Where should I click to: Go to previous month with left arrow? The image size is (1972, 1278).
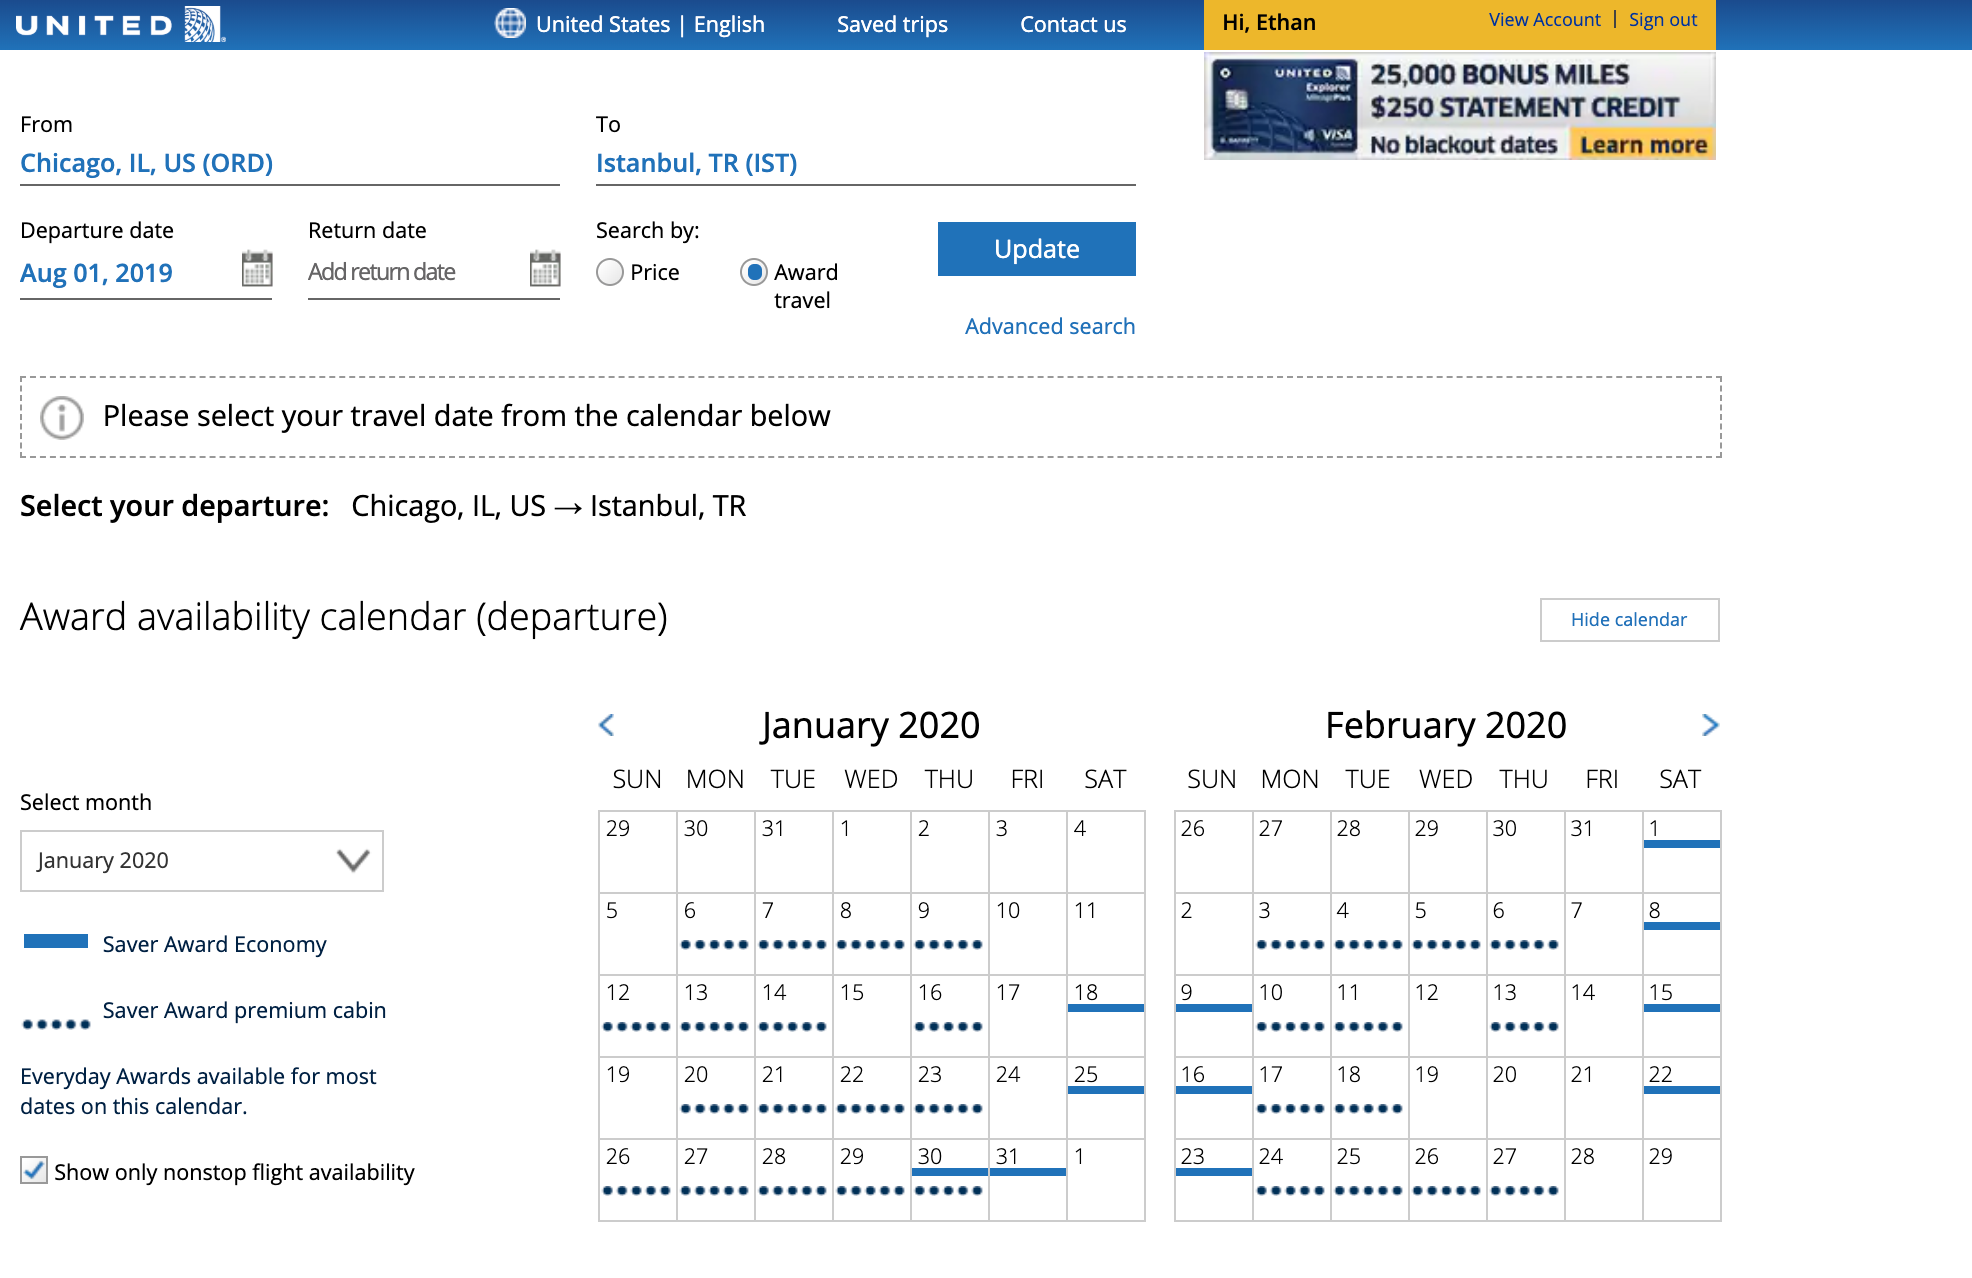[606, 725]
